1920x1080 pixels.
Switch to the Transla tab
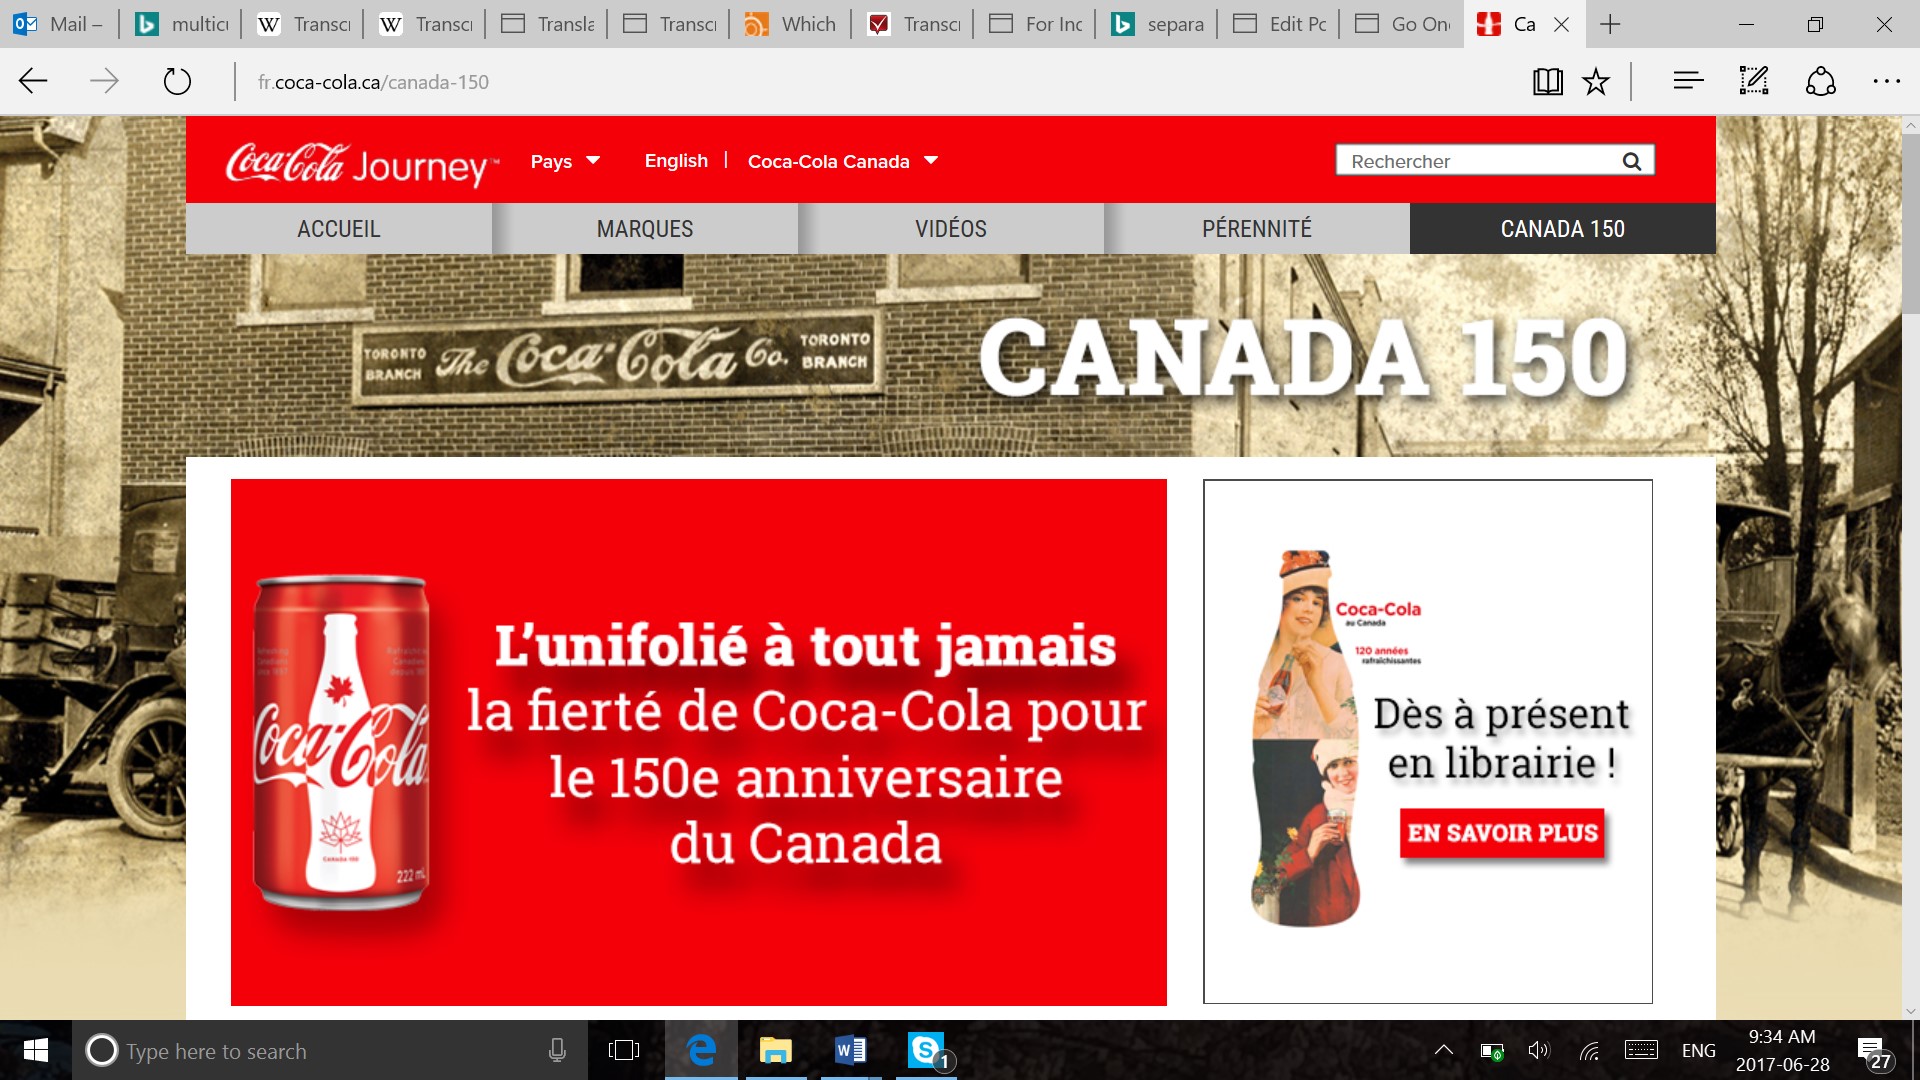click(547, 24)
